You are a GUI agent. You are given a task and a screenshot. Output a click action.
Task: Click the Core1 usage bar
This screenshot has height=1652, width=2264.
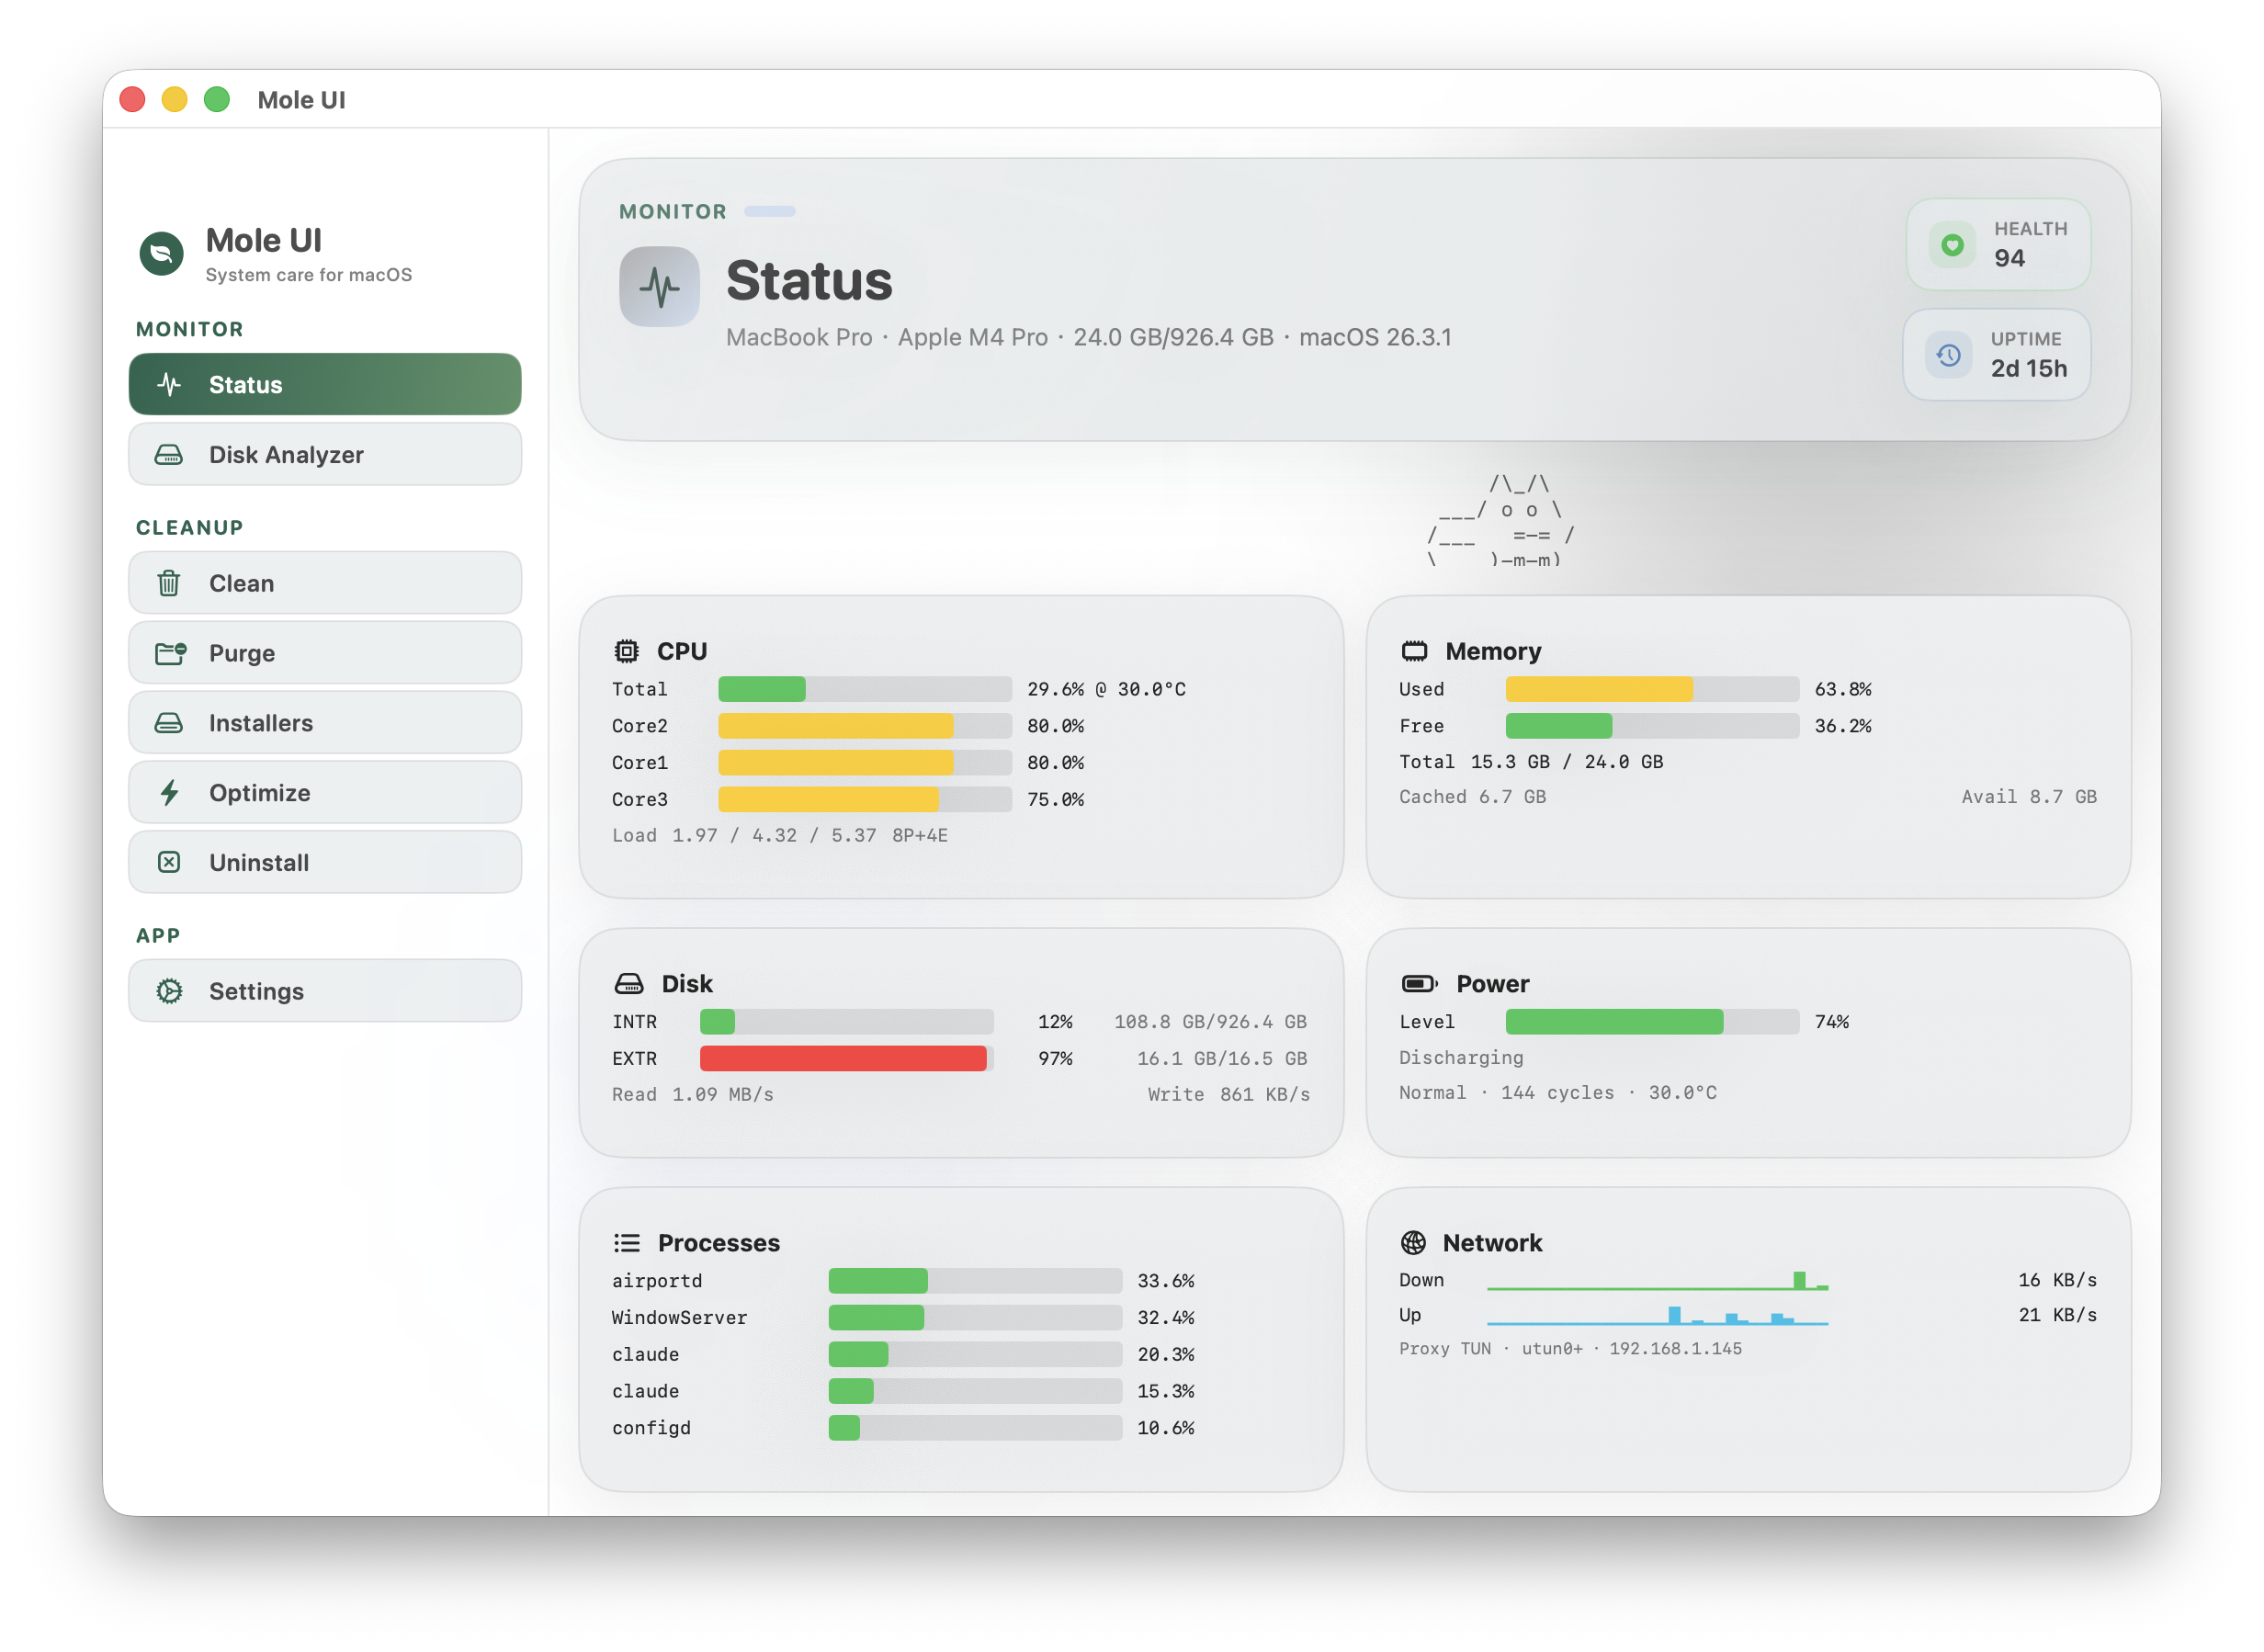(865, 763)
